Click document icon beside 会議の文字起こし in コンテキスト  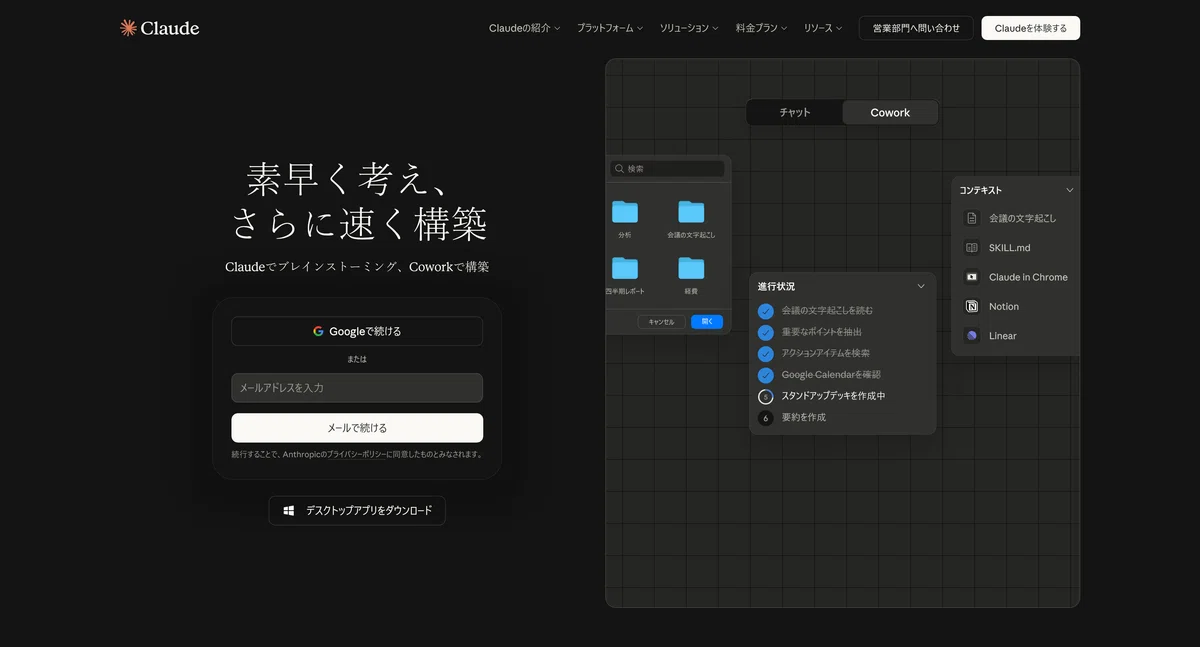click(x=971, y=218)
